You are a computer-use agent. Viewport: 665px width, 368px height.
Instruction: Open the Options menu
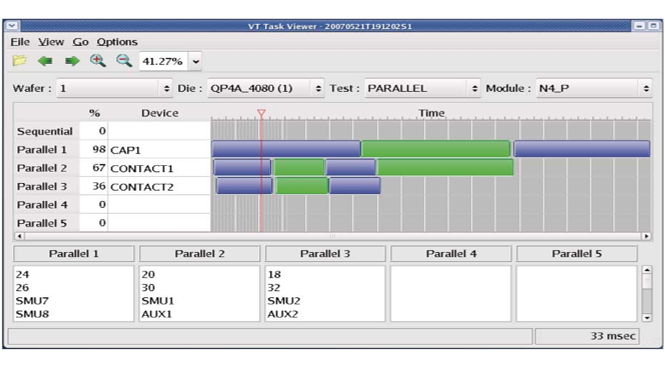tap(117, 42)
